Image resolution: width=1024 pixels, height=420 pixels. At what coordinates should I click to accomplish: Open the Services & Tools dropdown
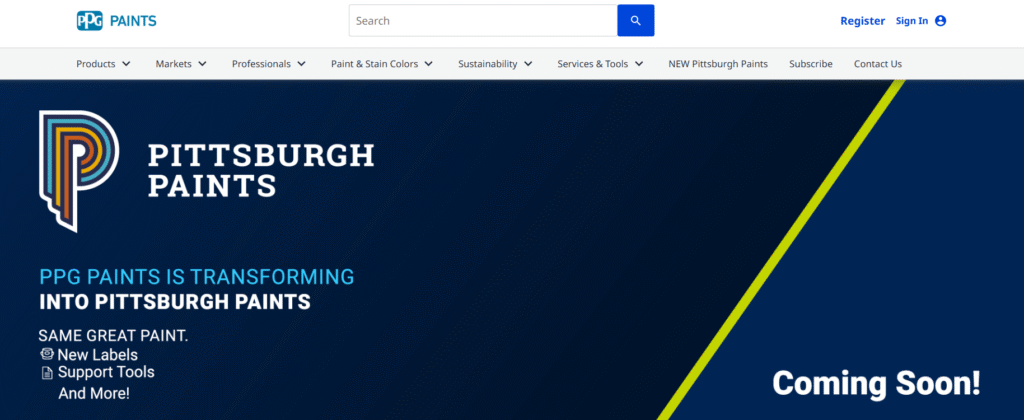point(601,64)
